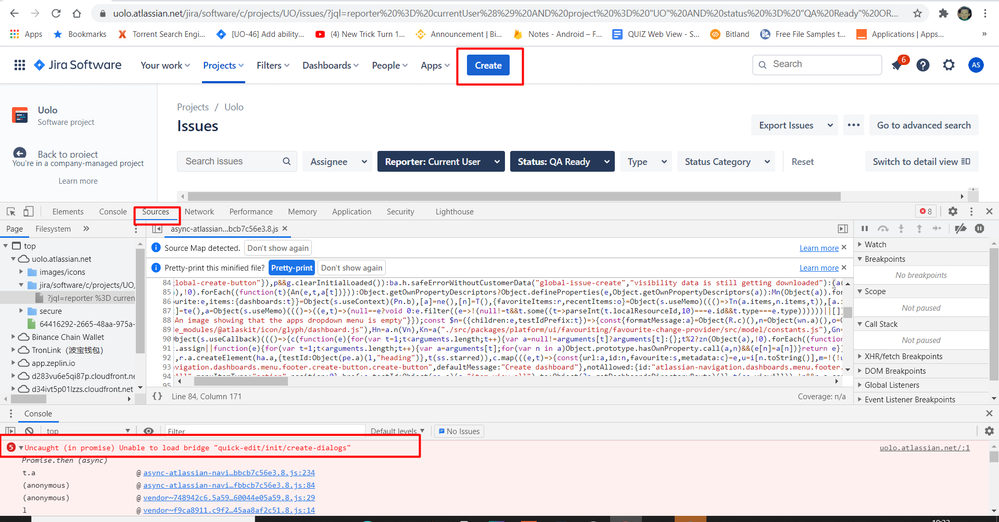
Task: Switch to the Lighthouse tab
Action: (454, 212)
